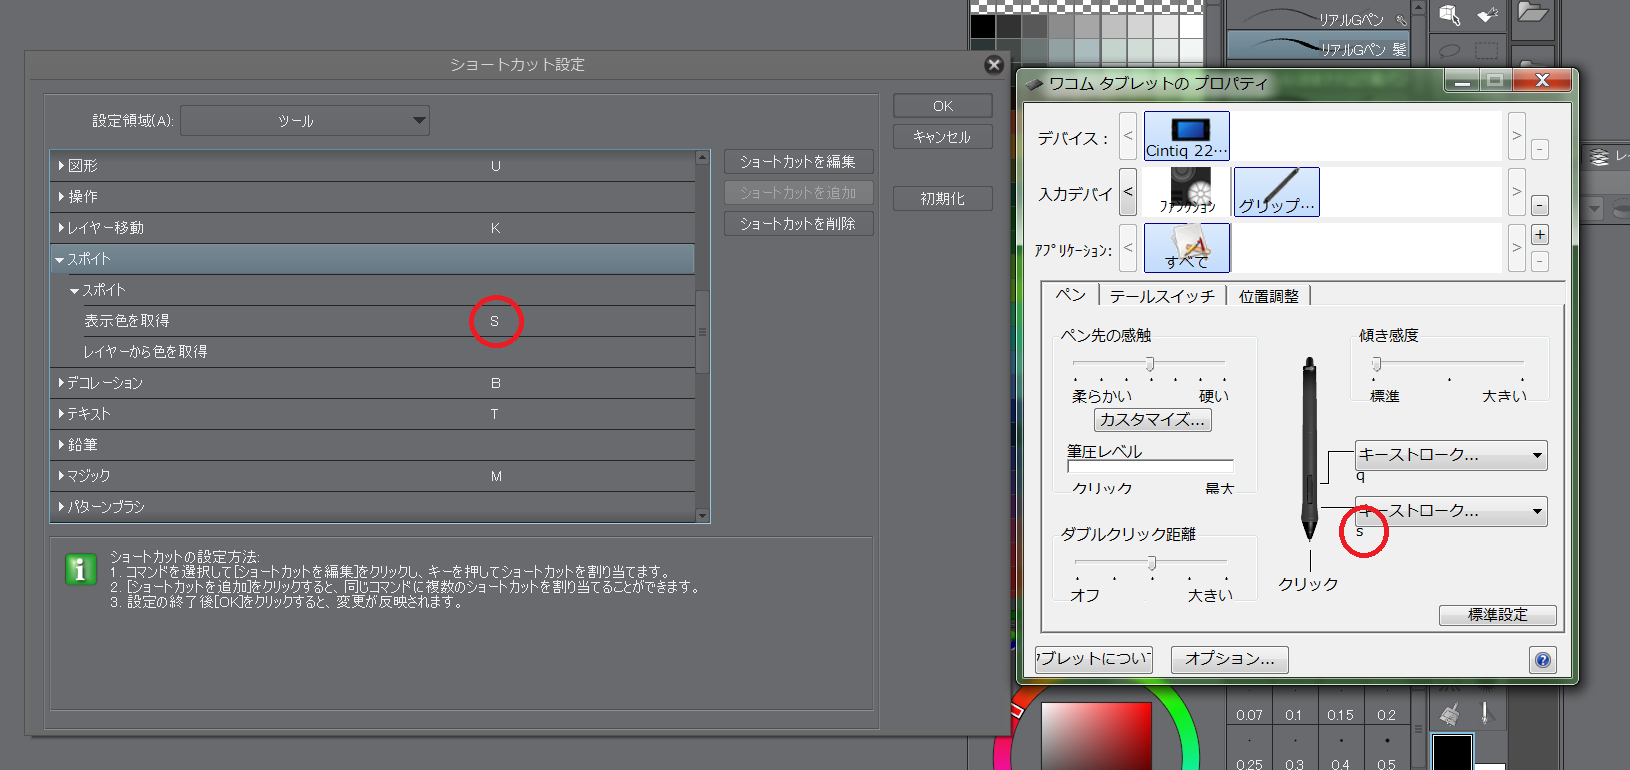1630x770 pixels.
Task: Remove the input tool with its minus button
Action: [1540, 205]
